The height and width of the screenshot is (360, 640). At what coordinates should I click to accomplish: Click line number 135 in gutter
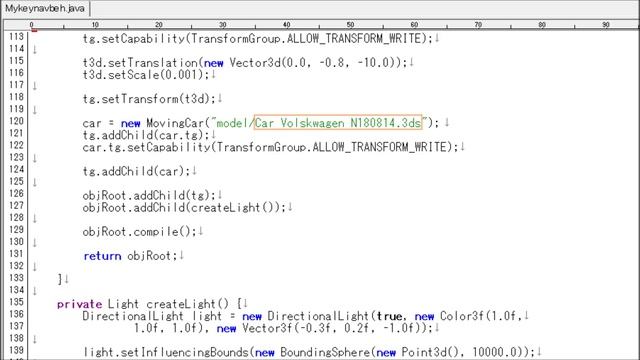(x=16, y=302)
